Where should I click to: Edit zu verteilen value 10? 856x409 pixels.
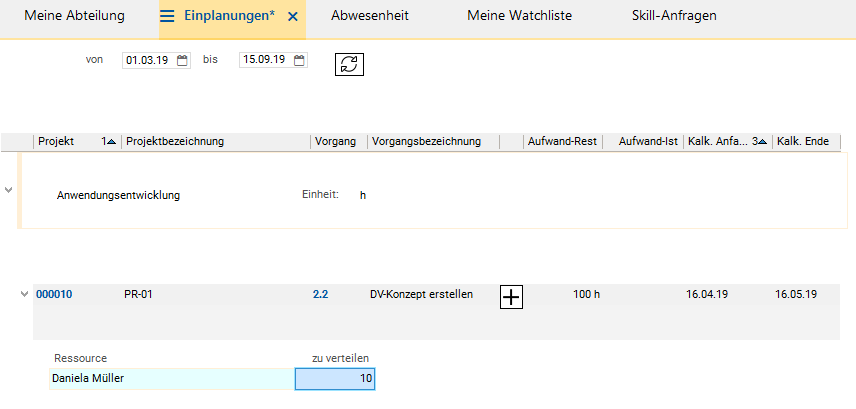click(335, 379)
